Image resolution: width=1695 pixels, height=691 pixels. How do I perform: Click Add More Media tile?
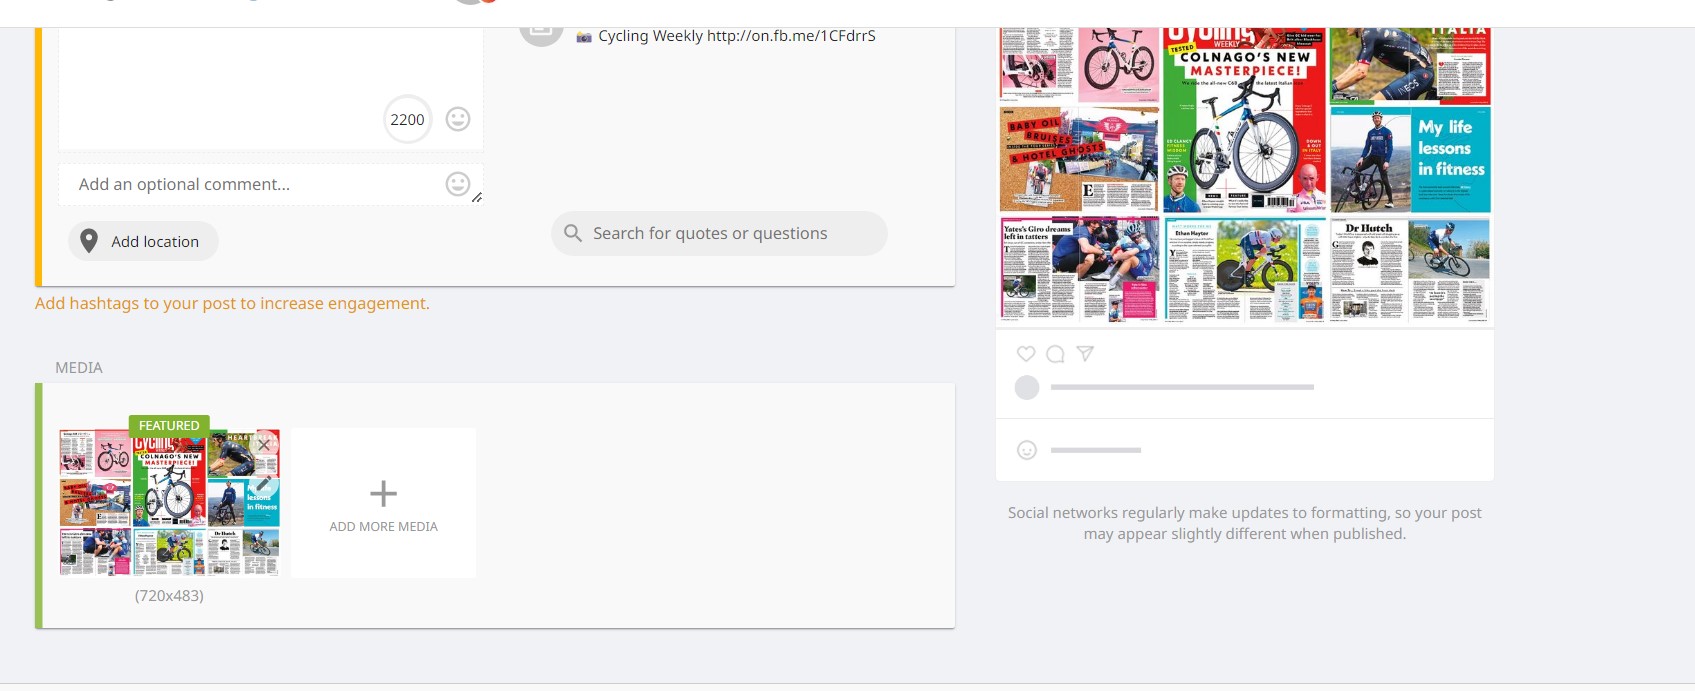tap(384, 503)
